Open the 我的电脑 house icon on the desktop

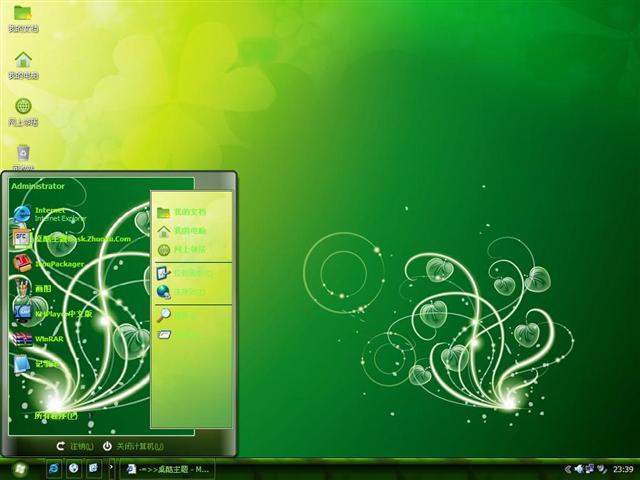(x=23, y=65)
